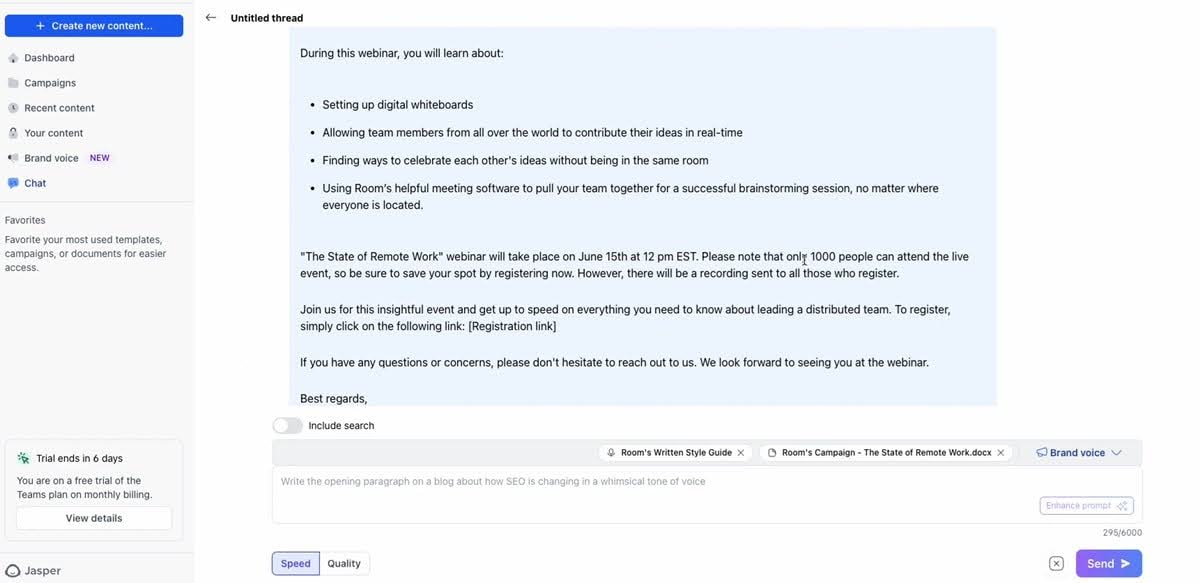Click View details for trial

tap(94, 518)
